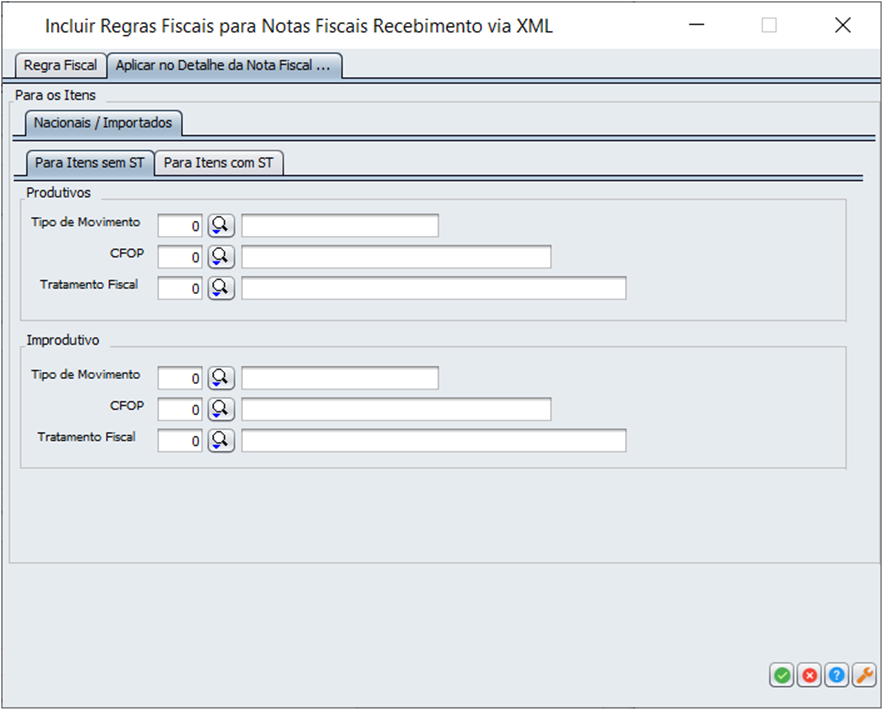Click the search icon for Improdutivo CFOP
Image resolution: width=883 pixels, height=711 pixels.
point(221,409)
